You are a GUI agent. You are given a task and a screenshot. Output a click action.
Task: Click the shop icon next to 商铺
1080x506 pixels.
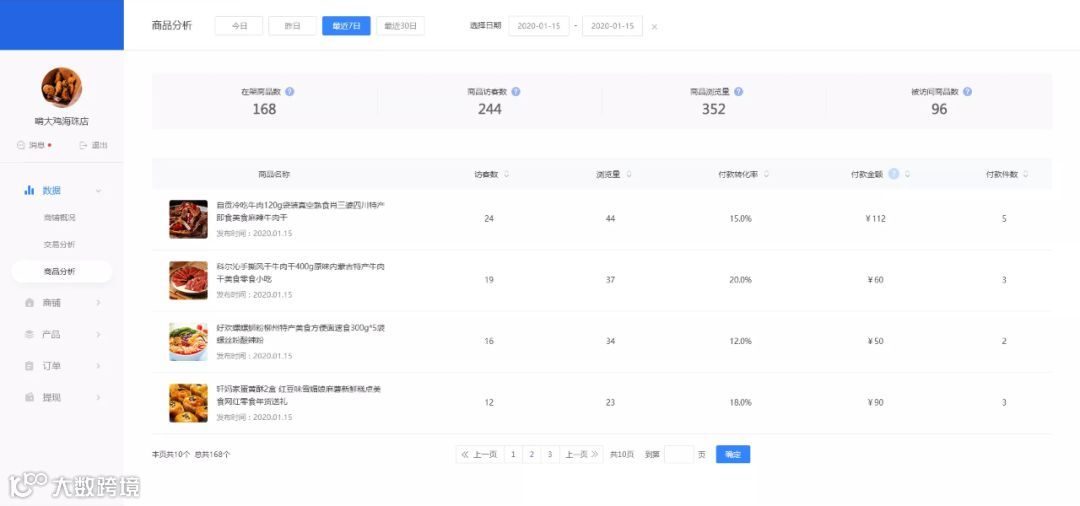(29, 302)
